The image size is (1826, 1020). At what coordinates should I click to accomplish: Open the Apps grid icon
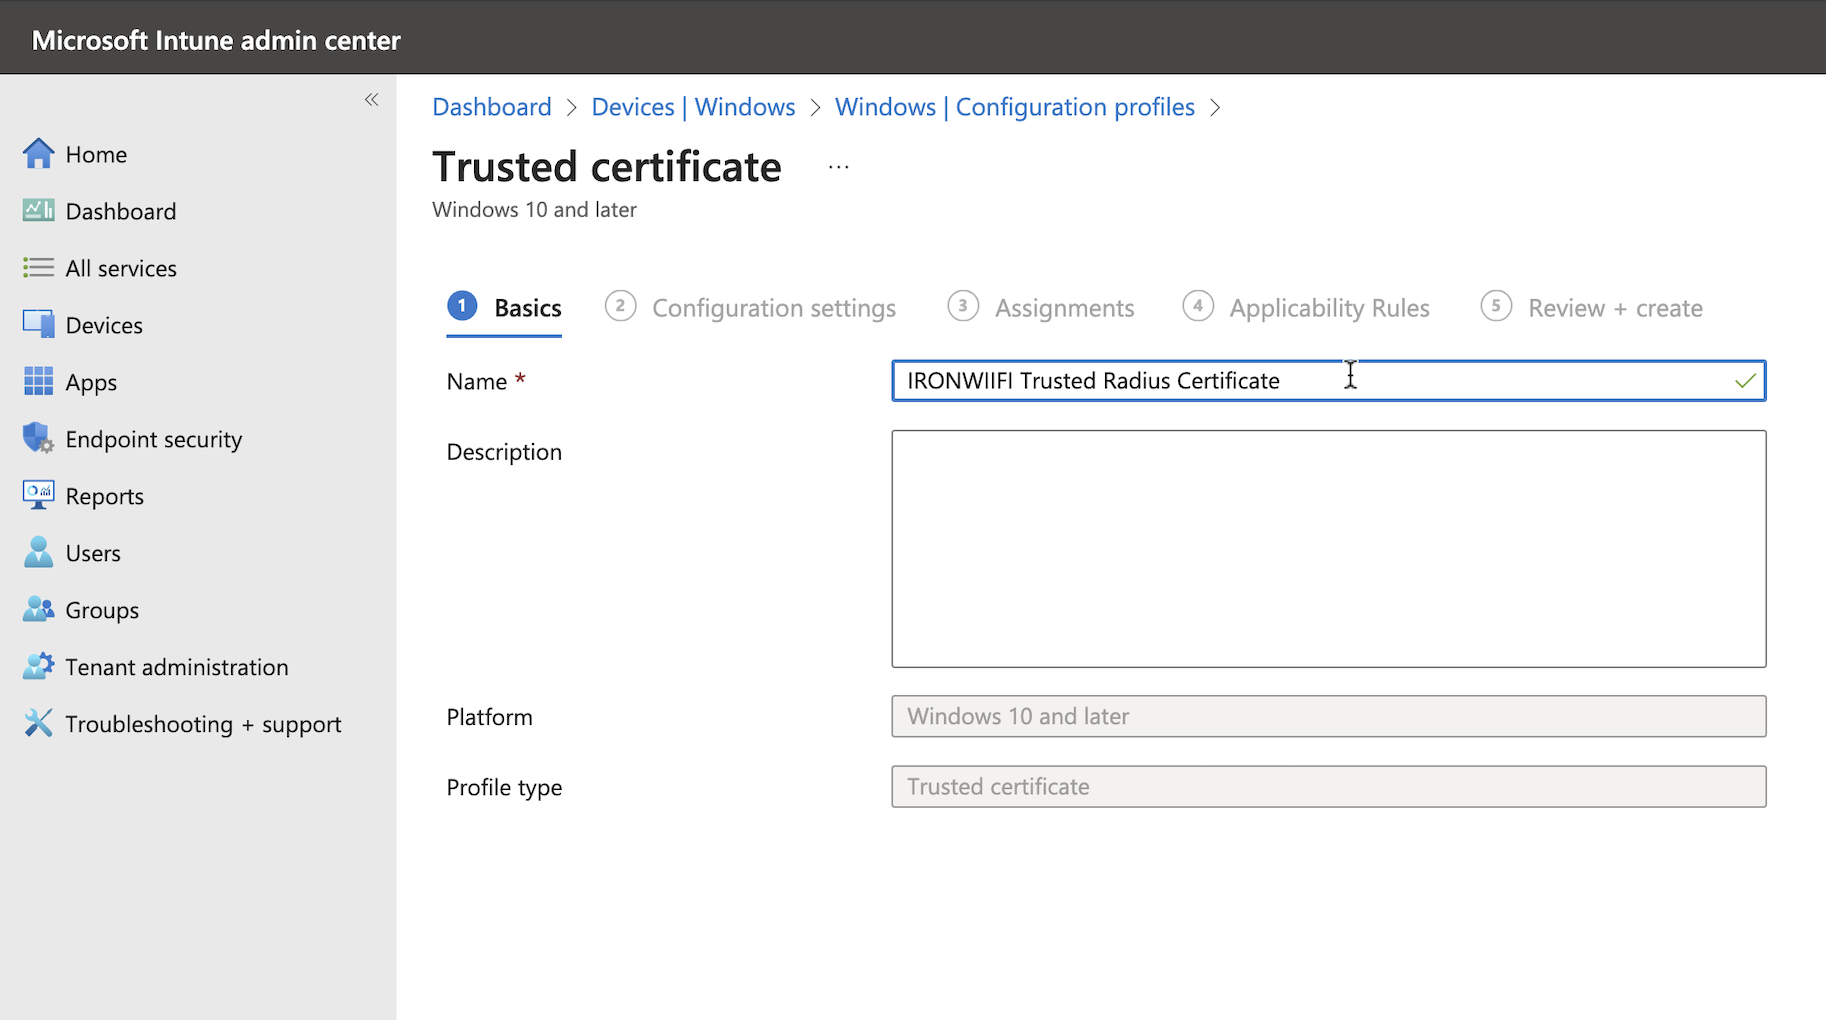[x=37, y=381]
